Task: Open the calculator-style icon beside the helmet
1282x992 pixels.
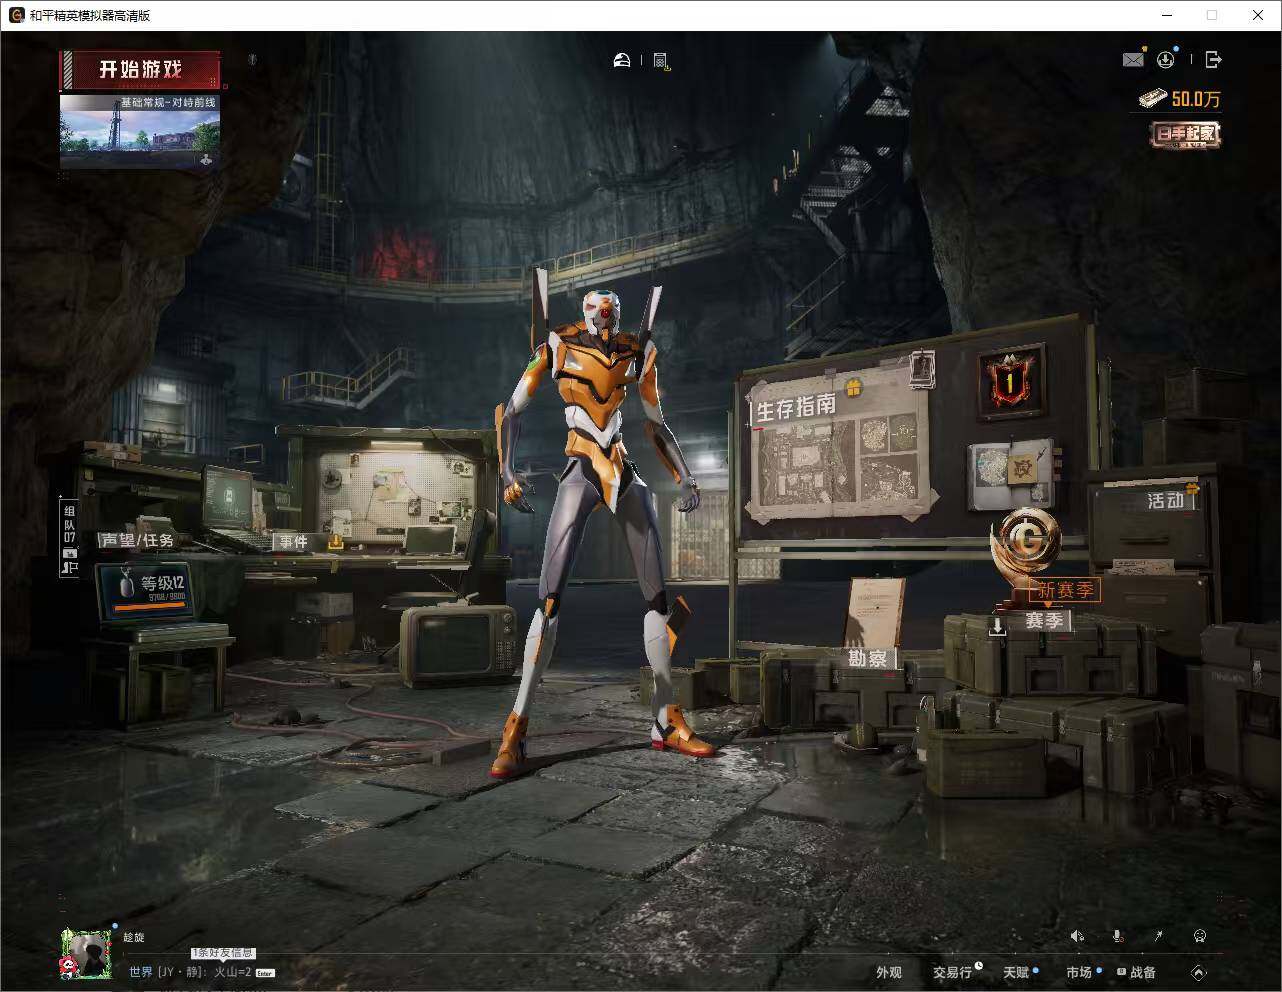Action: click(x=660, y=61)
